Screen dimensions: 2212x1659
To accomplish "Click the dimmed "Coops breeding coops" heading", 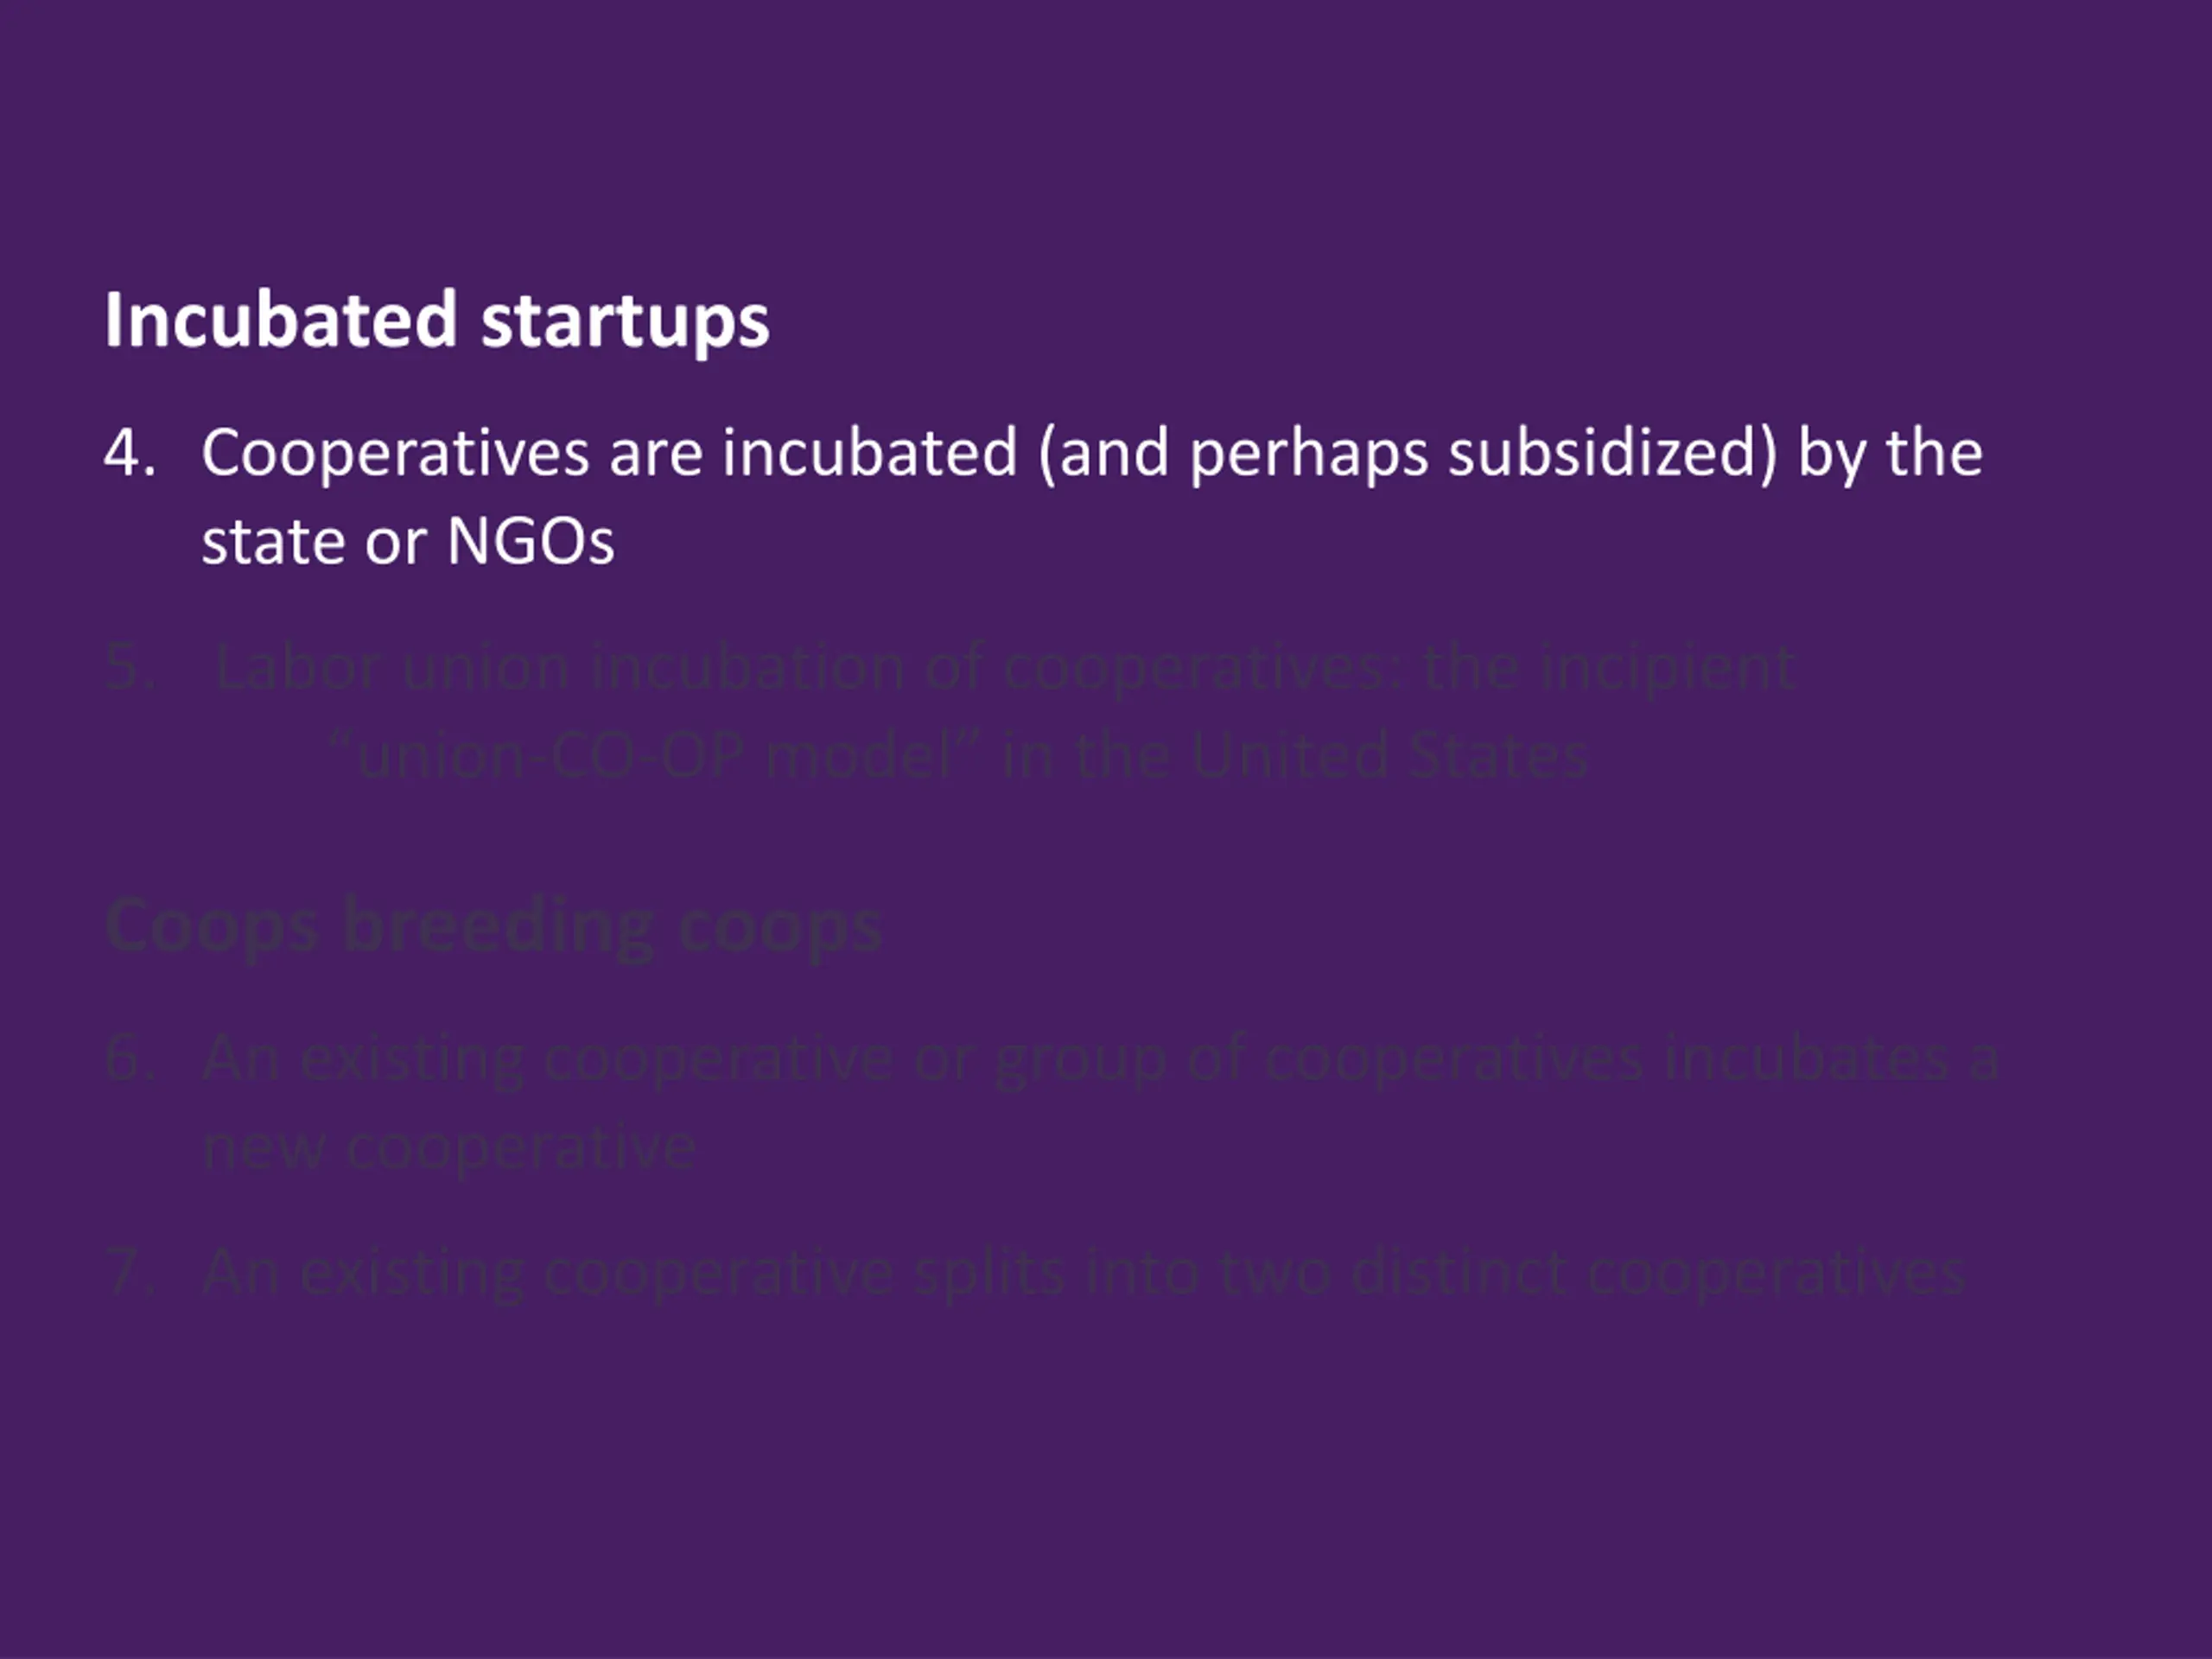I will [493, 928].
